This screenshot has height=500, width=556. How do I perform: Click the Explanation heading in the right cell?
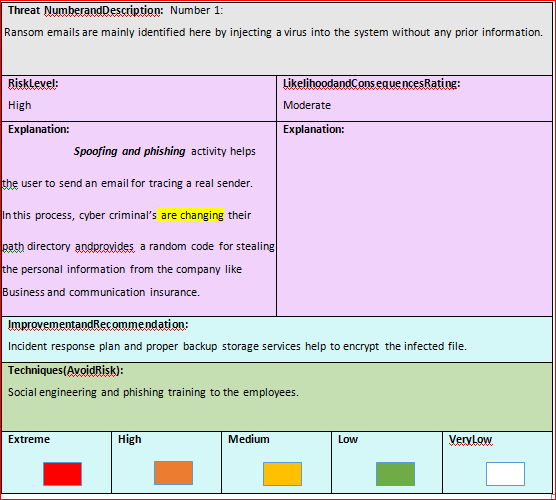(x=313, y=129)
